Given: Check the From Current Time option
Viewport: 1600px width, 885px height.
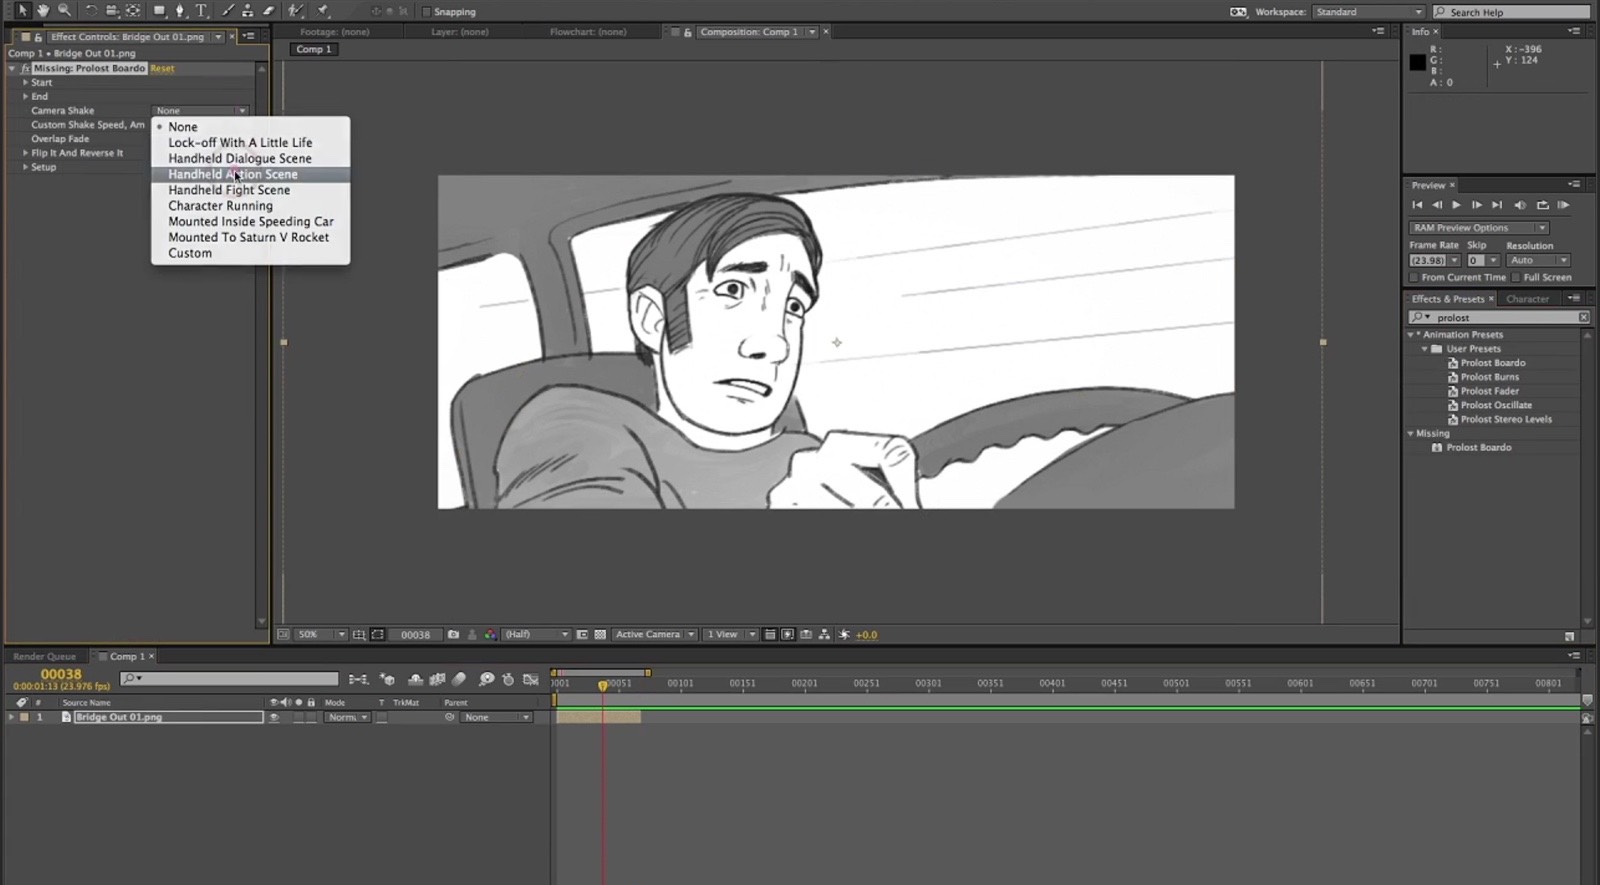Looking at the screenshot, I should coord(1414,278).
